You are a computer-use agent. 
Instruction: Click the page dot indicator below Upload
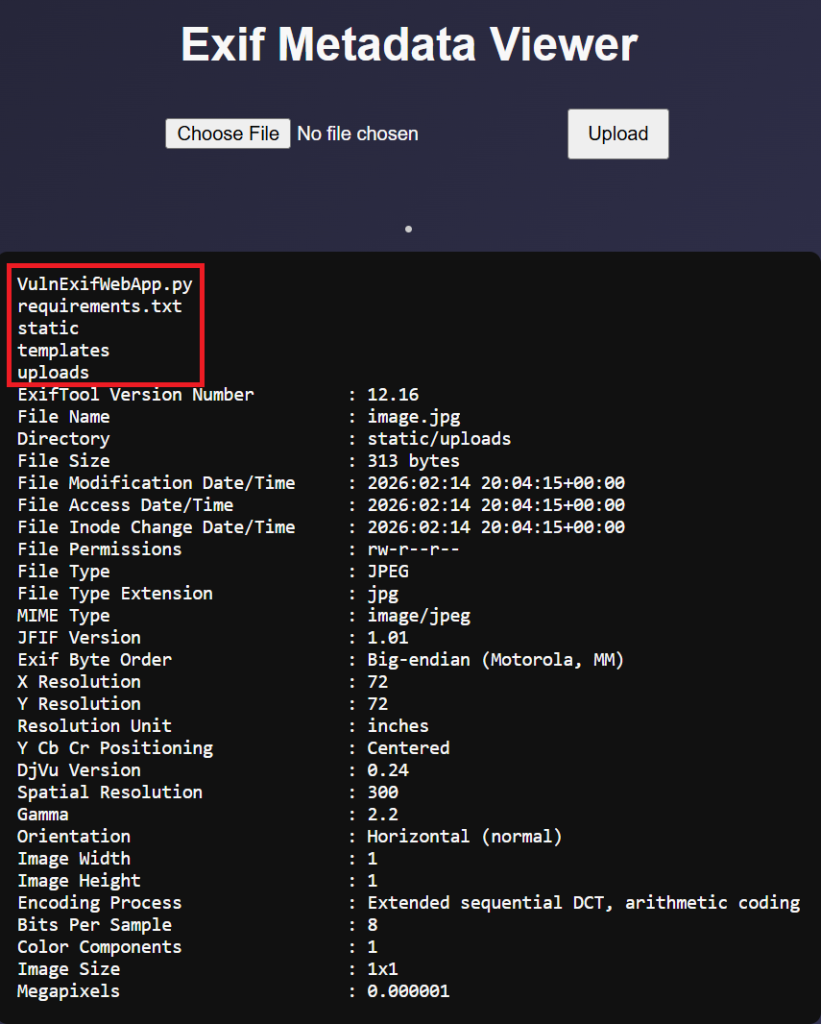tap(408, 228)
